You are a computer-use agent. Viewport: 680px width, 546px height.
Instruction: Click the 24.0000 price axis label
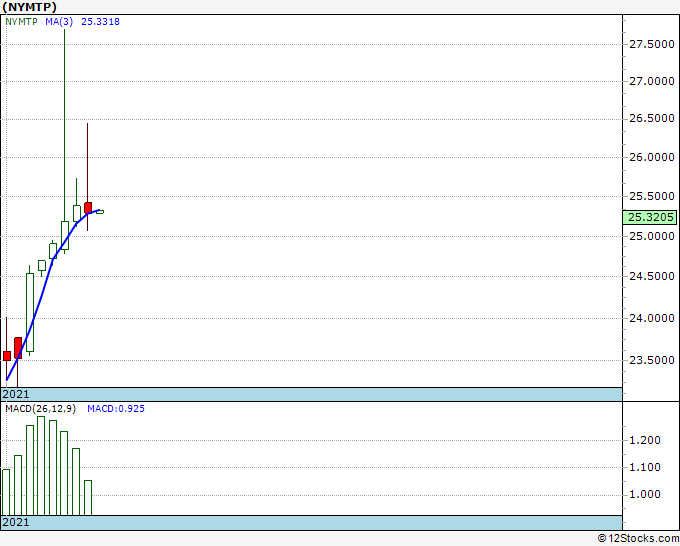[x=652, y=318]
